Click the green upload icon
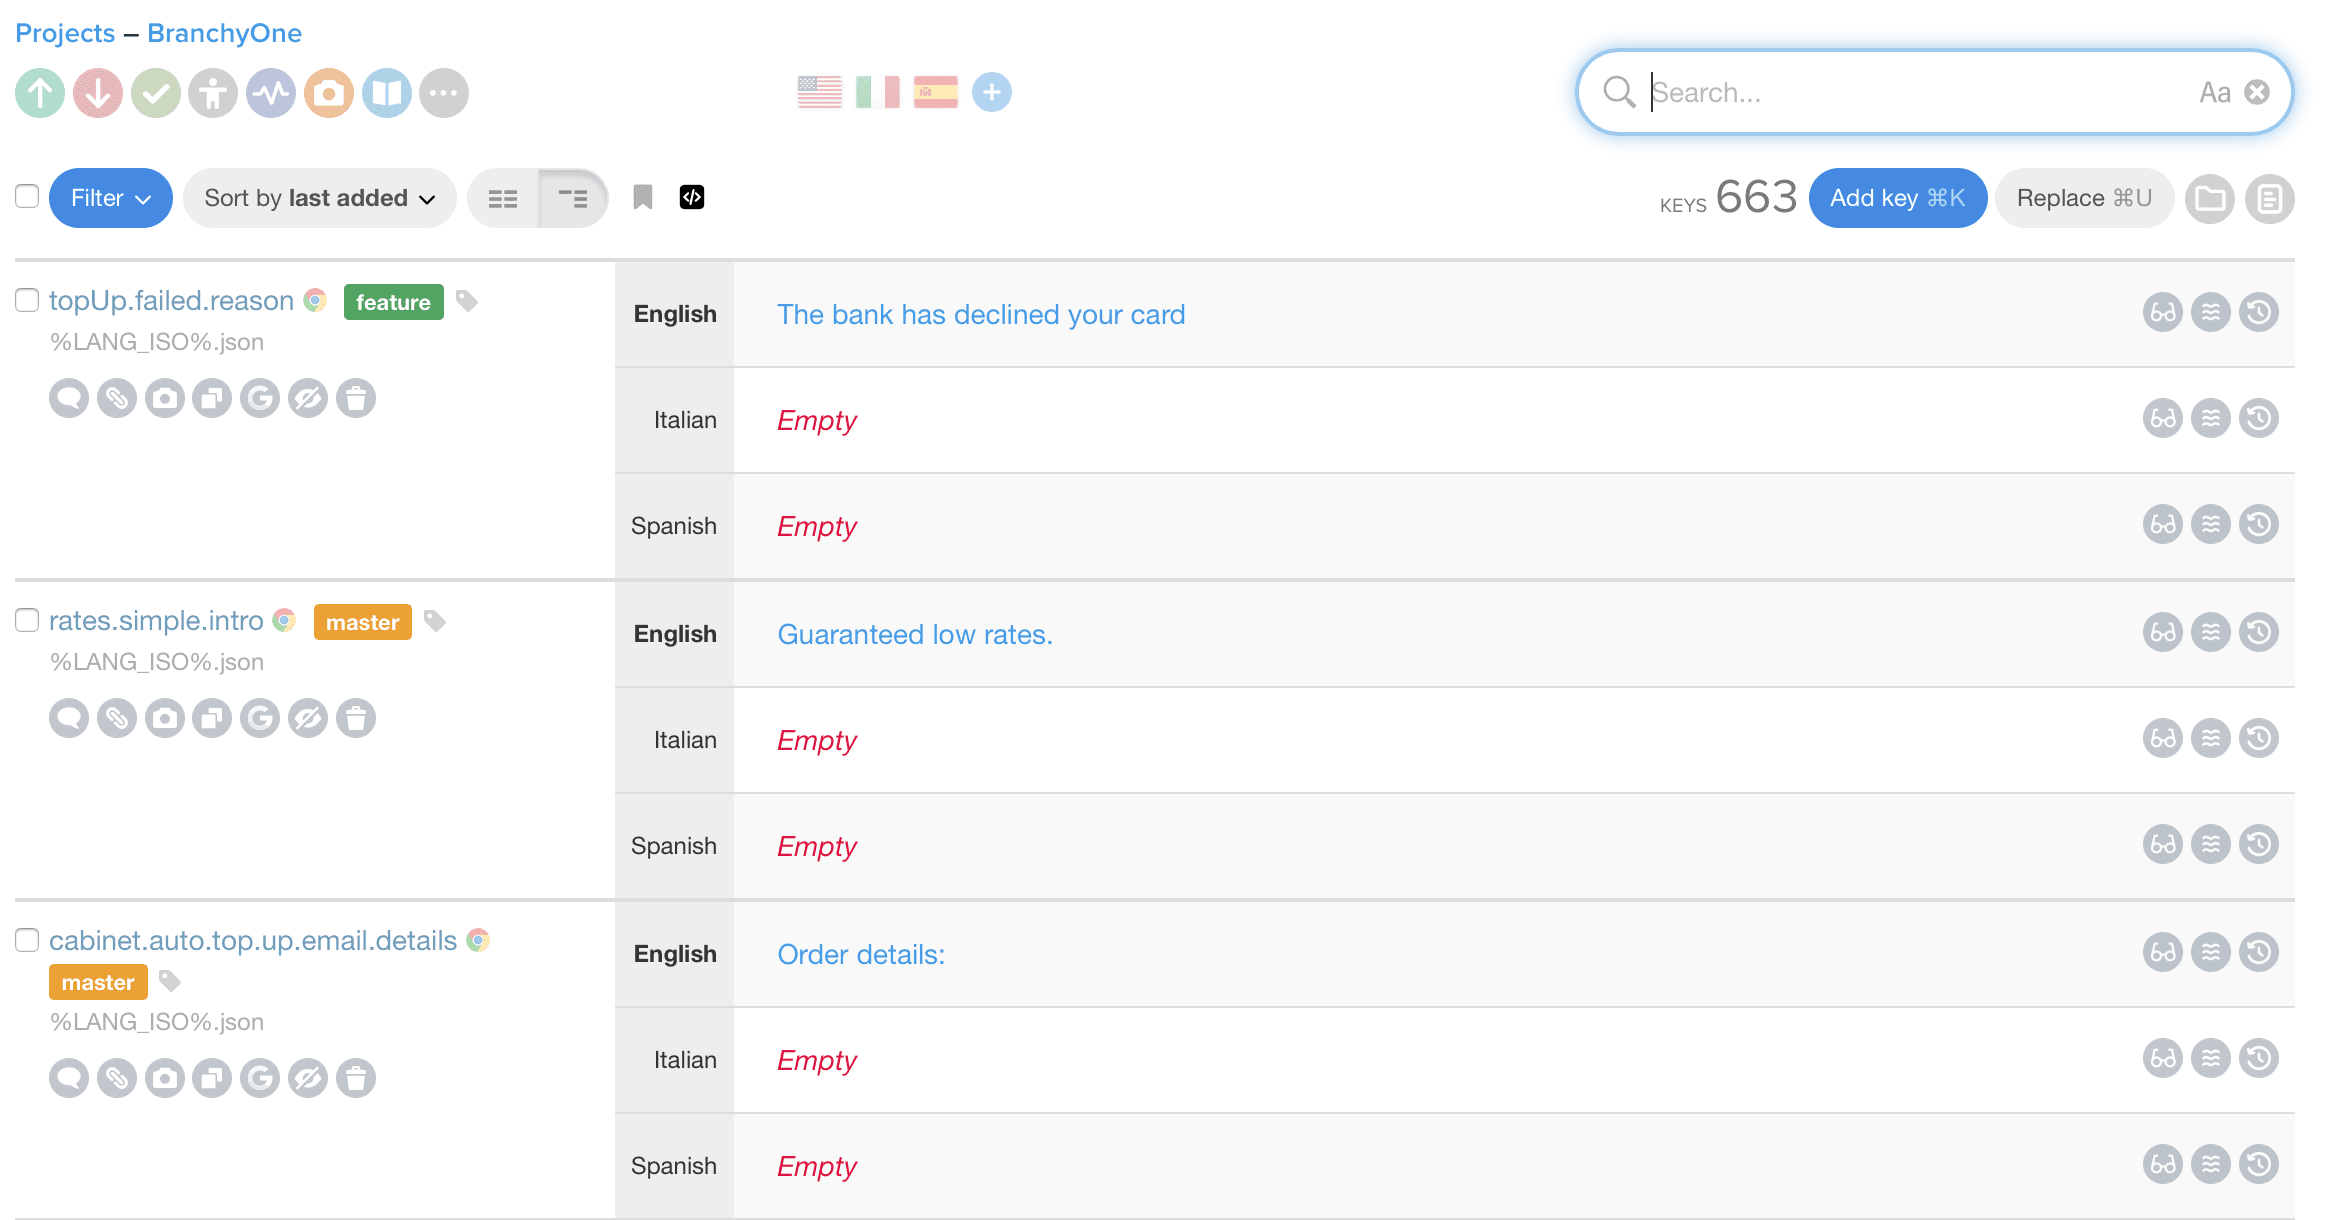The image size is (2326, 1220). pyautogui.click(x=40, y=94)
